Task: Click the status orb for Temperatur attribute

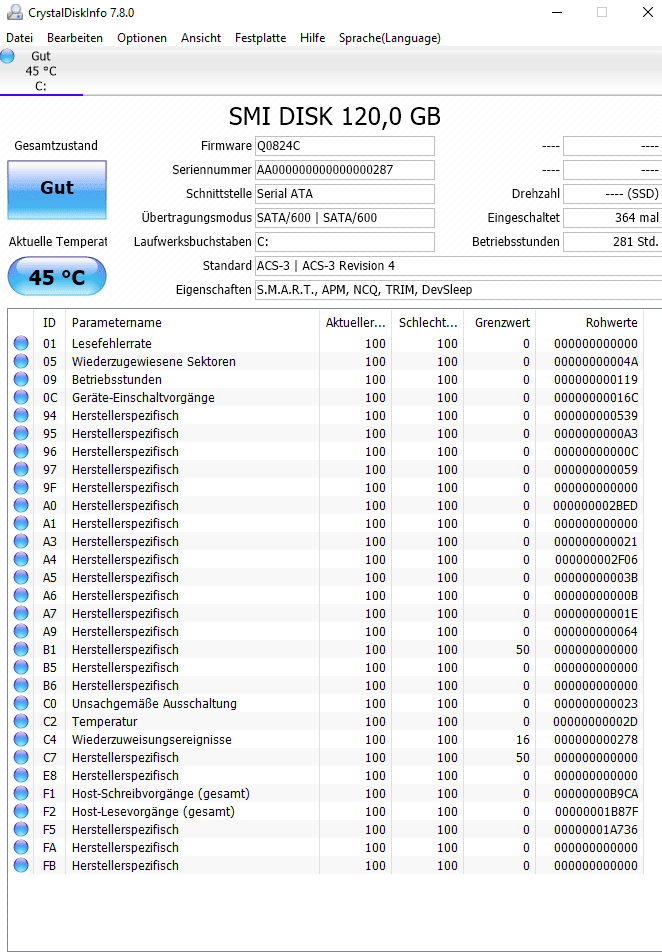Action: 21,721
